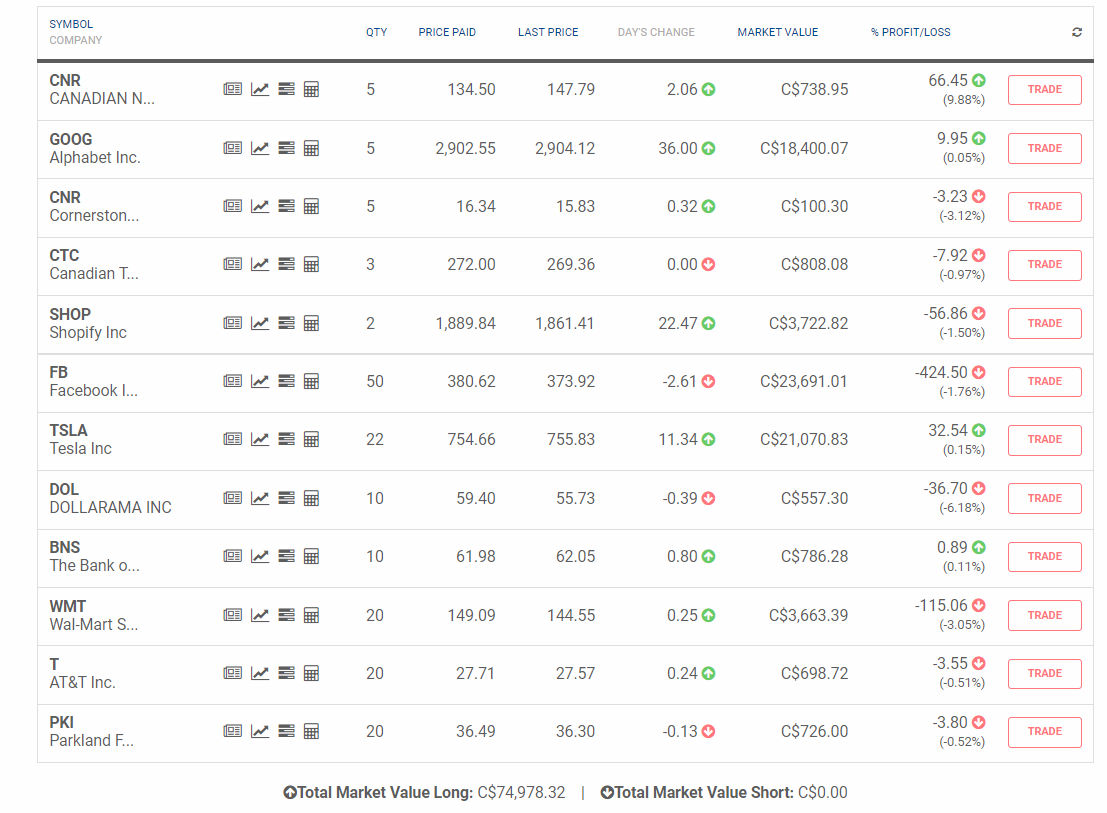Sort by SYMBOL column header

click(71, 24)
